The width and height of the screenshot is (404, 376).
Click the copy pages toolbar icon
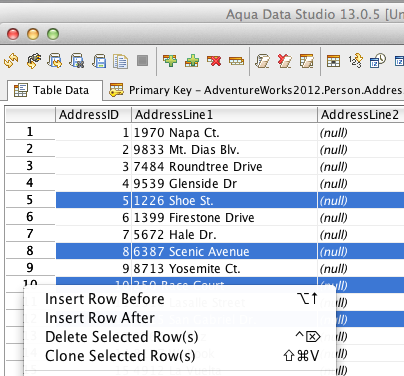120,61
